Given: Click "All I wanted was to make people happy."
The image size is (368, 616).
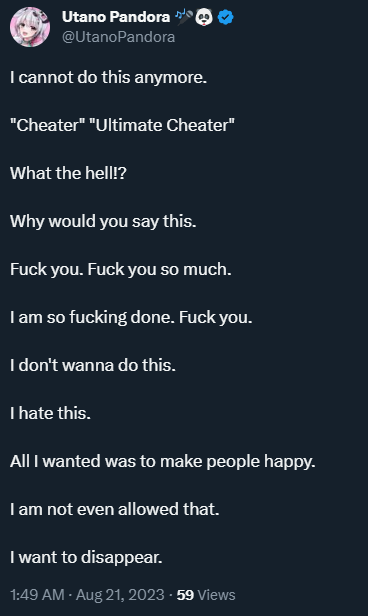Looking at the screenshot, I should click(x=163, y=462).
